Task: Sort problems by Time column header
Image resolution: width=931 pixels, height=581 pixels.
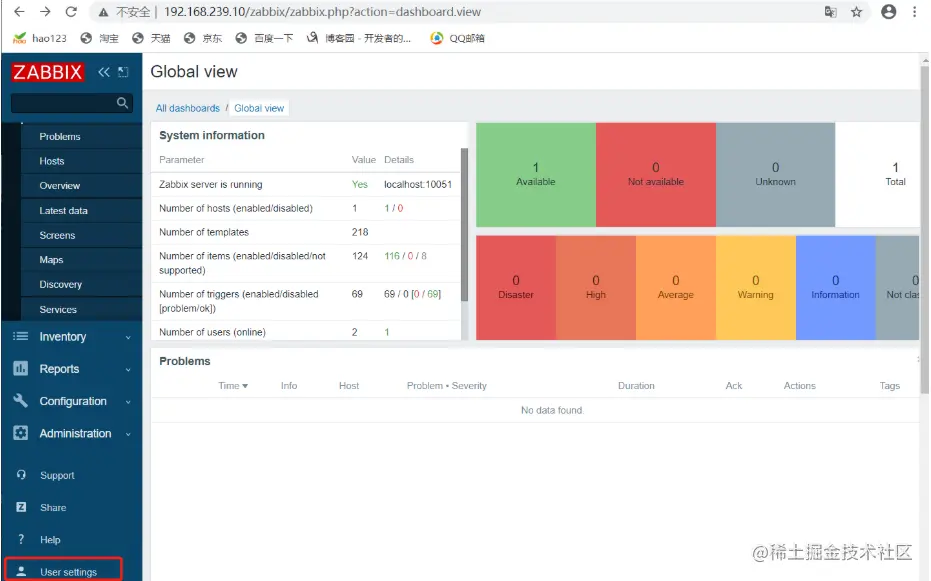Action: [x=233, y=386]
